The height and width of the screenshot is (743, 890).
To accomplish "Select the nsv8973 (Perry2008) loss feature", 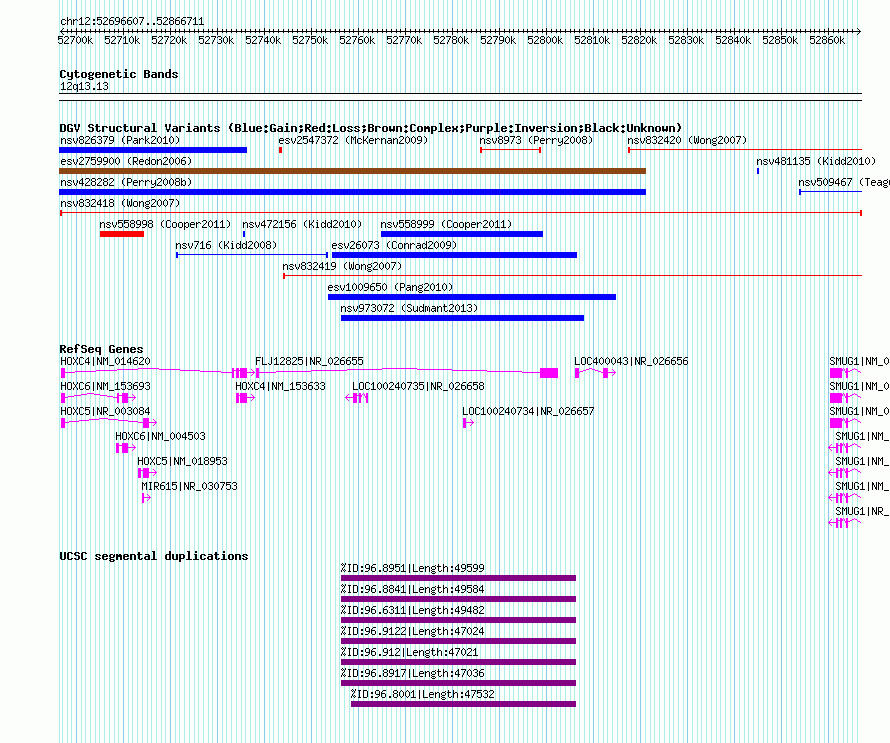I will (510, 150).
